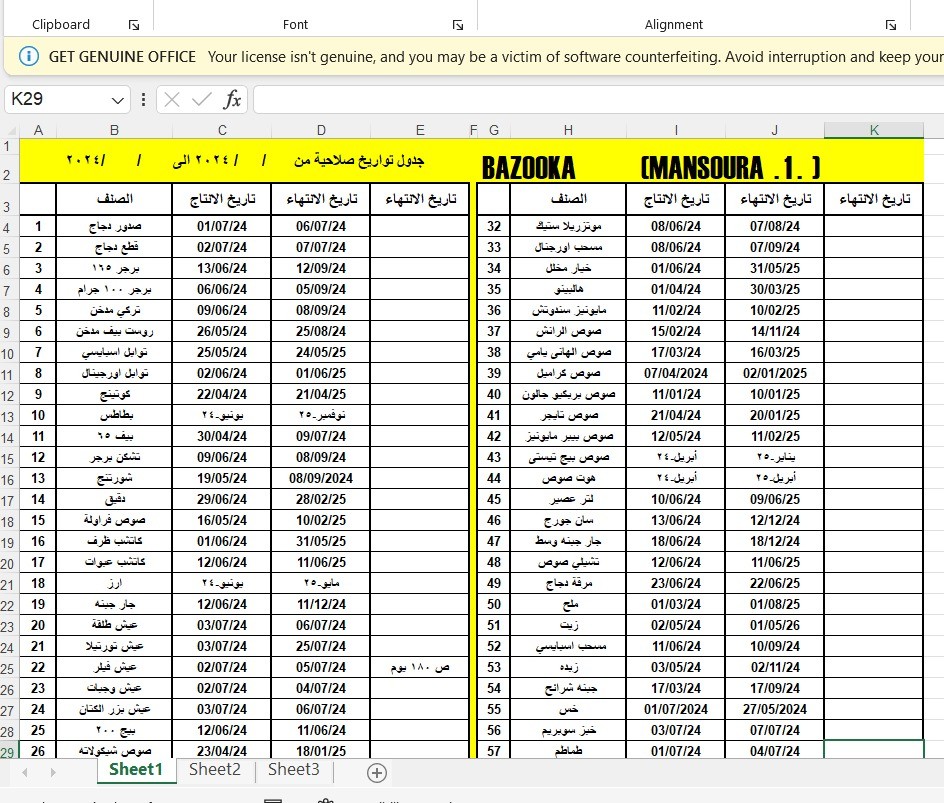The image size is (944, 803).
Task: Switch to the Sheet1 tab
Action: (x=136, y=770)
